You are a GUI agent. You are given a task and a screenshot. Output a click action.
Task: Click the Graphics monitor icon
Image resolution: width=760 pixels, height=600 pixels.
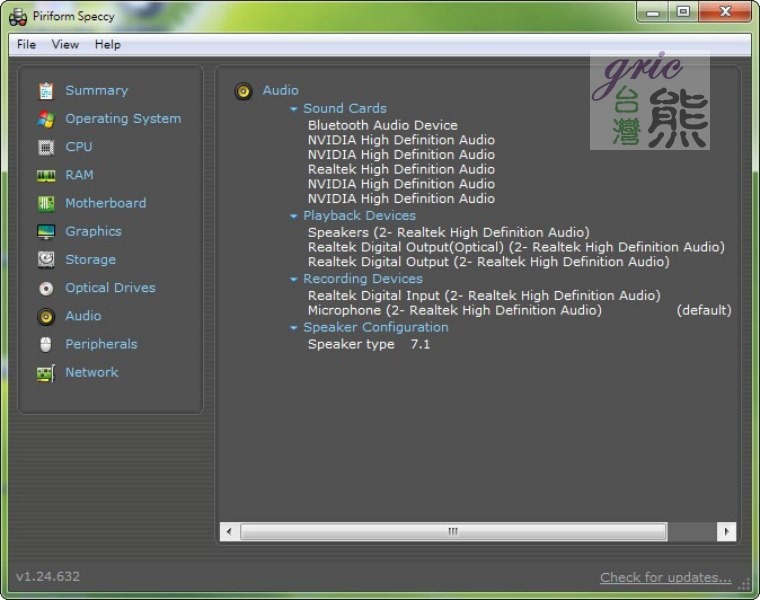click(x=46, y=232)
